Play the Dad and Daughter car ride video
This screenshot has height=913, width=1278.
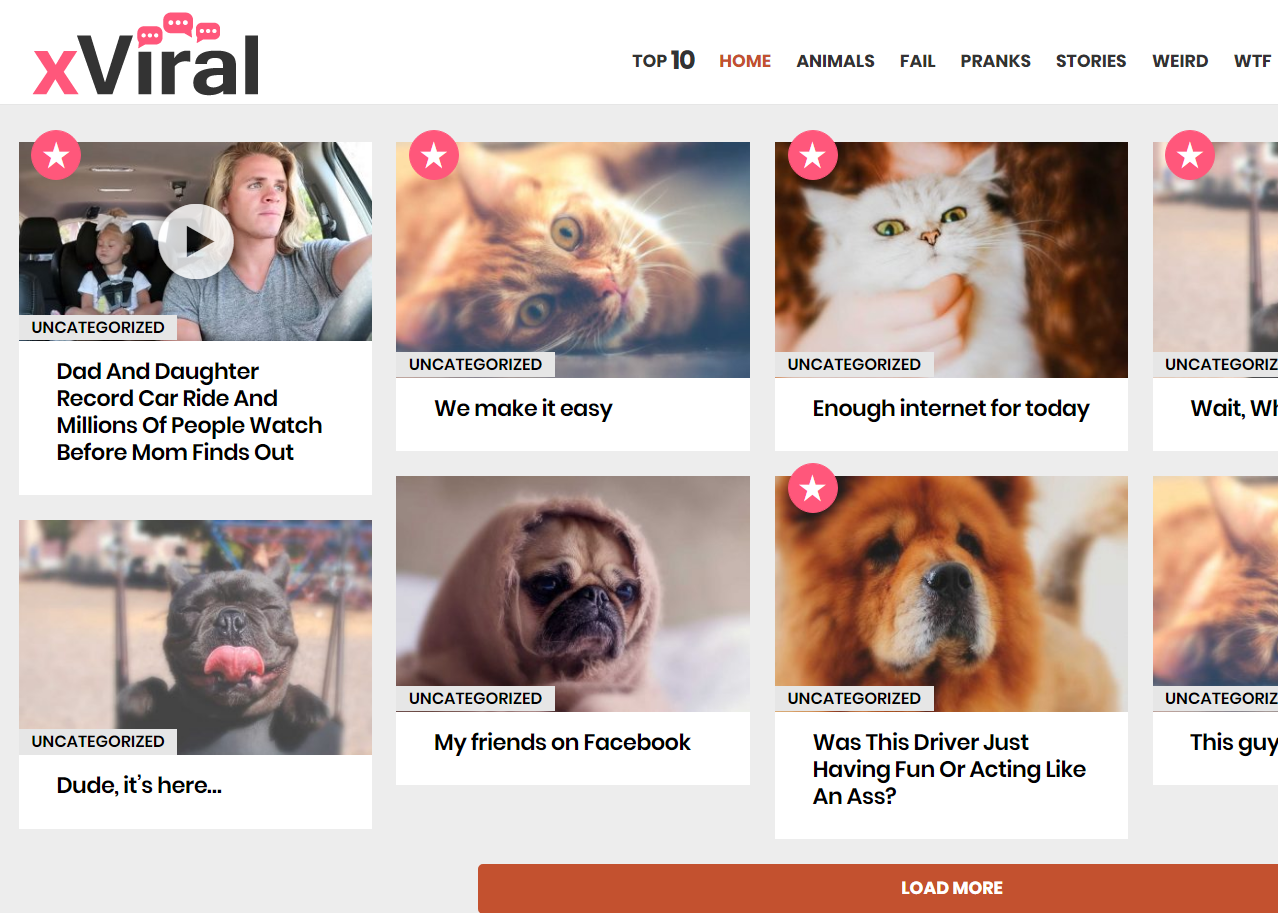pos(196,241)
